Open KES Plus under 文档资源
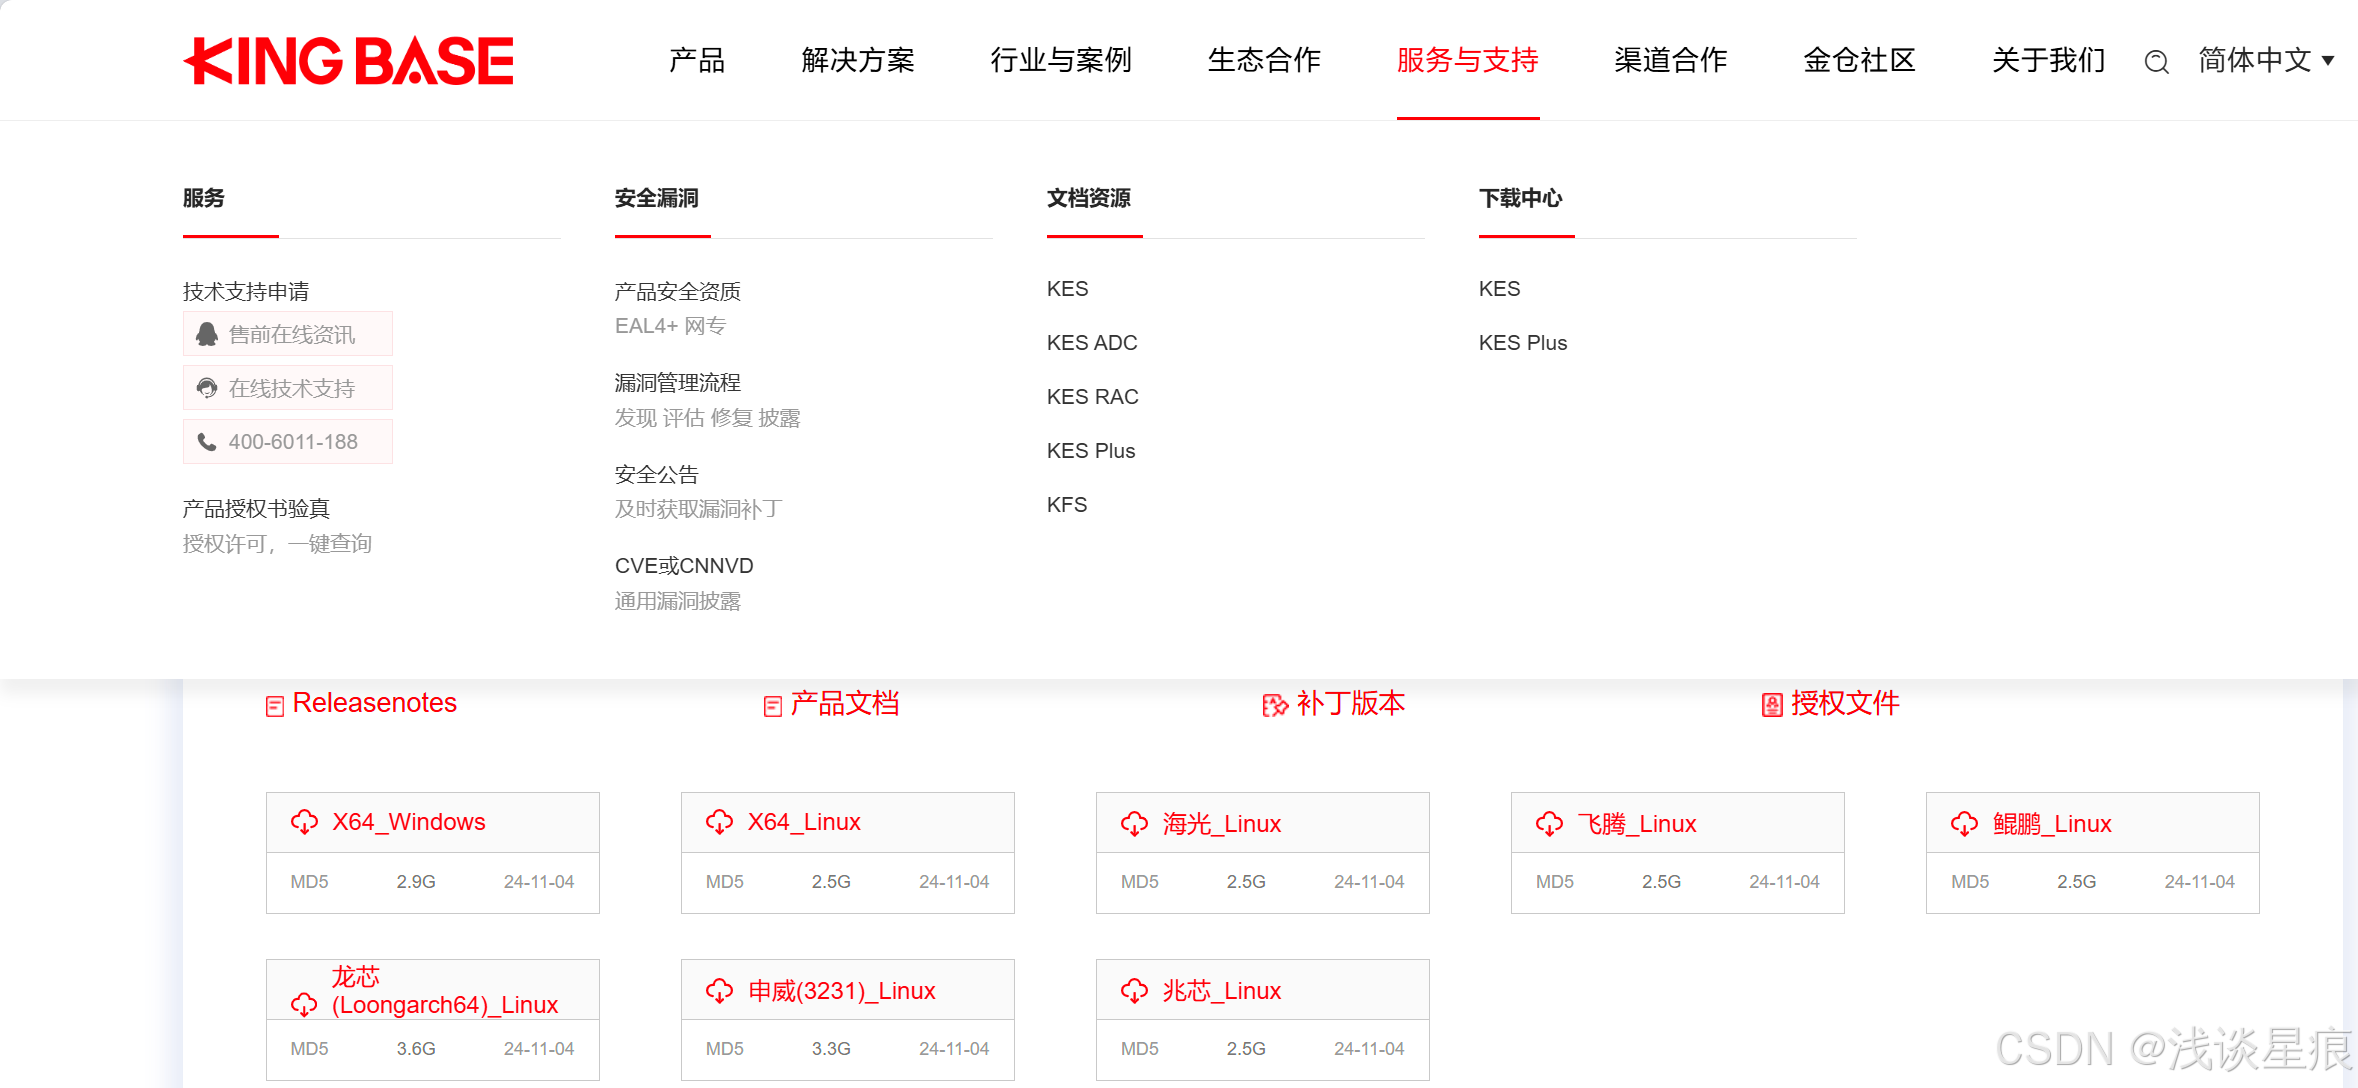 1091,451
